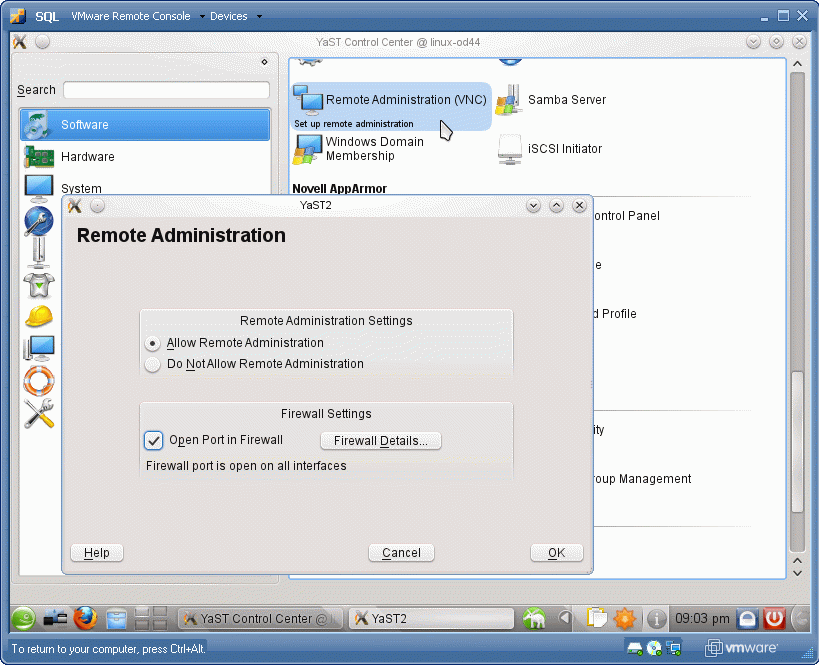819x665 pixels.
Task: Click the hard hat security sidebar icon
Action: [39, 317]
